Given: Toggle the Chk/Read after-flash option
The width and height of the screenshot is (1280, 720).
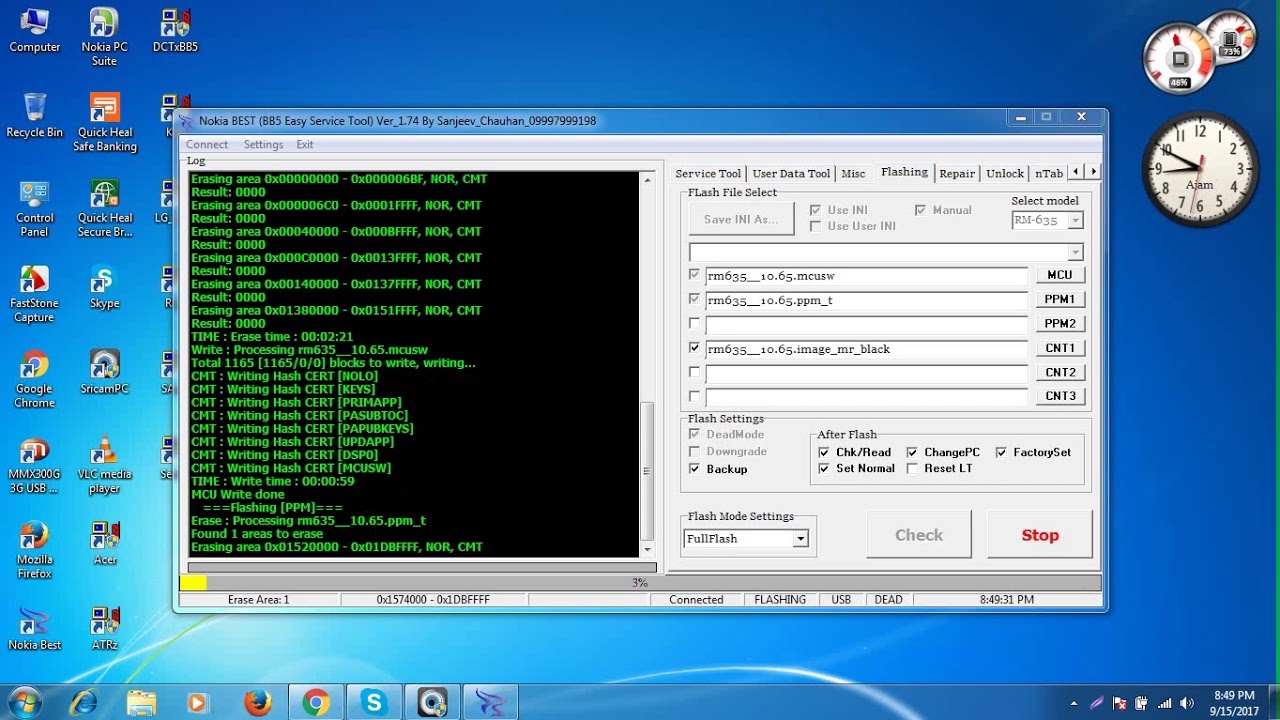Looking at the screenshot, I should click(823, 452).
